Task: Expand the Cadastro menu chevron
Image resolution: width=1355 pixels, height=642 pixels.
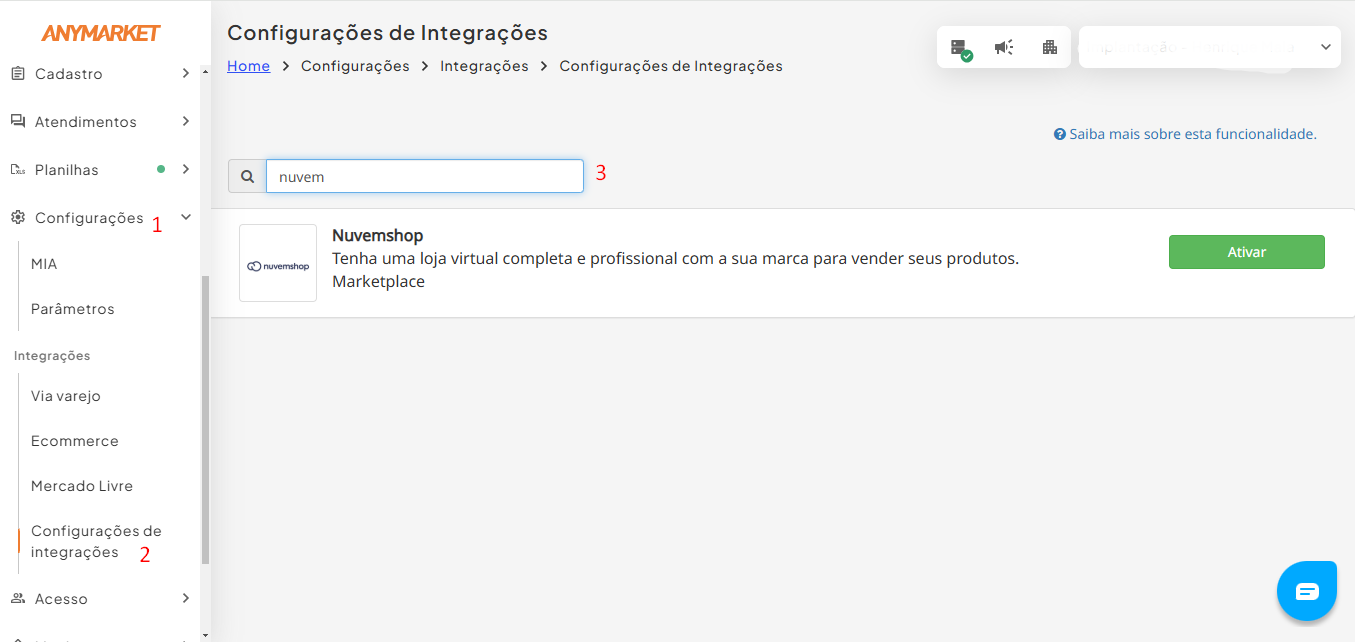Action: click(x=186, y=73)
